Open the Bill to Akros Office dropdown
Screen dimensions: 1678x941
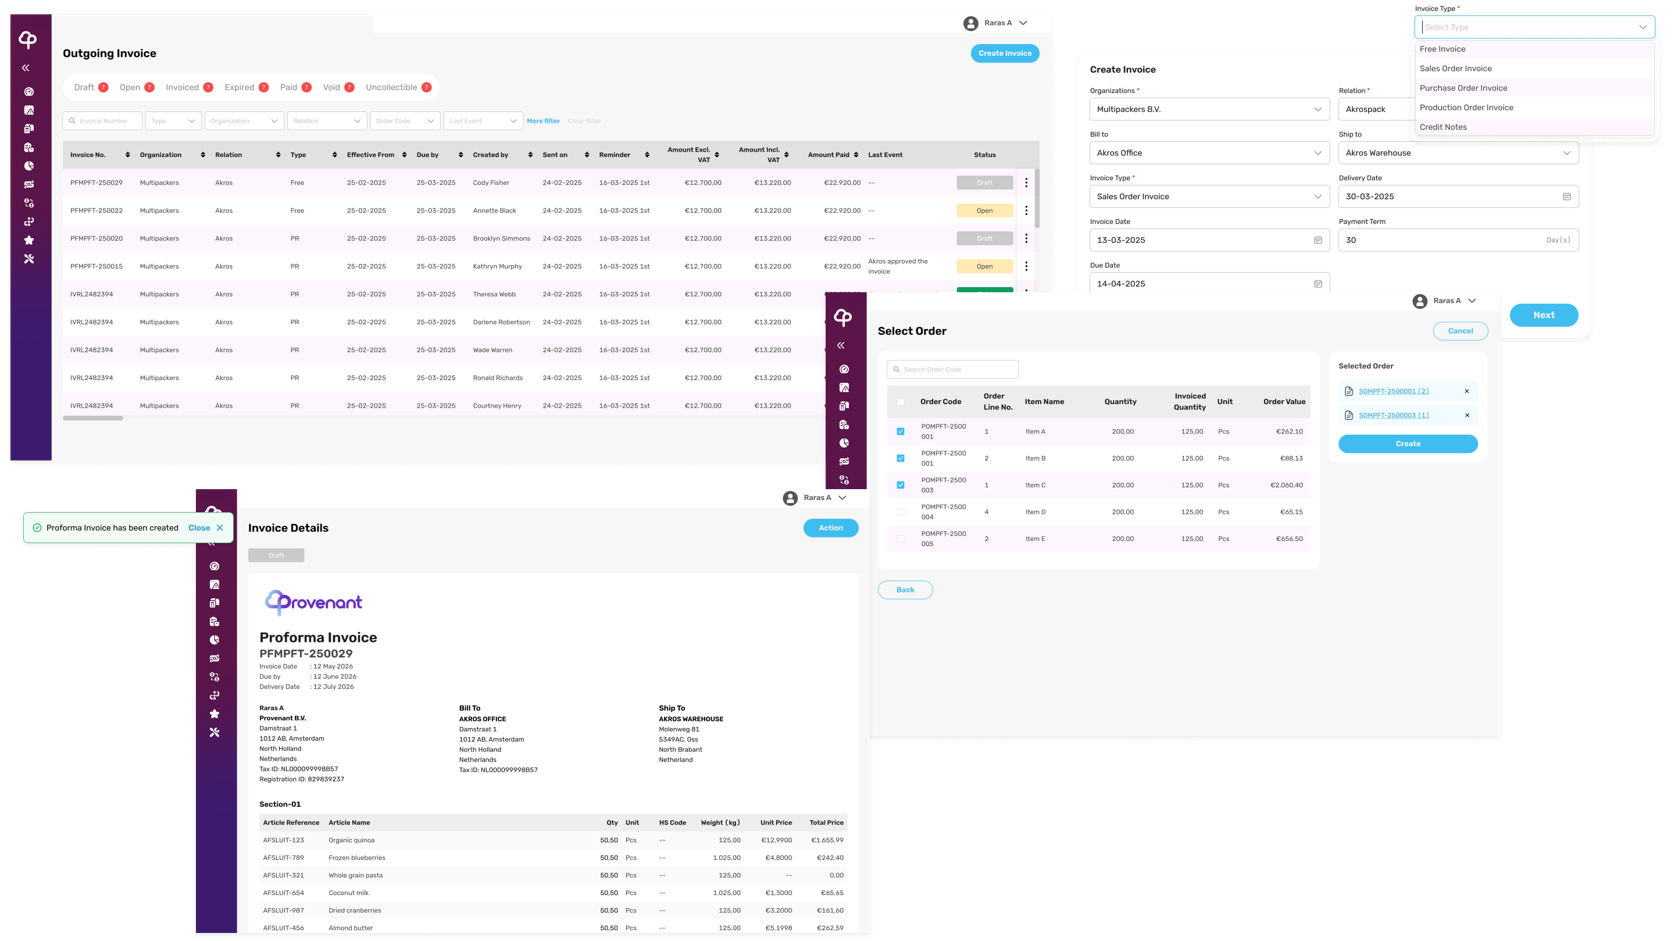pyautogui.click(x=1209, y=153)
